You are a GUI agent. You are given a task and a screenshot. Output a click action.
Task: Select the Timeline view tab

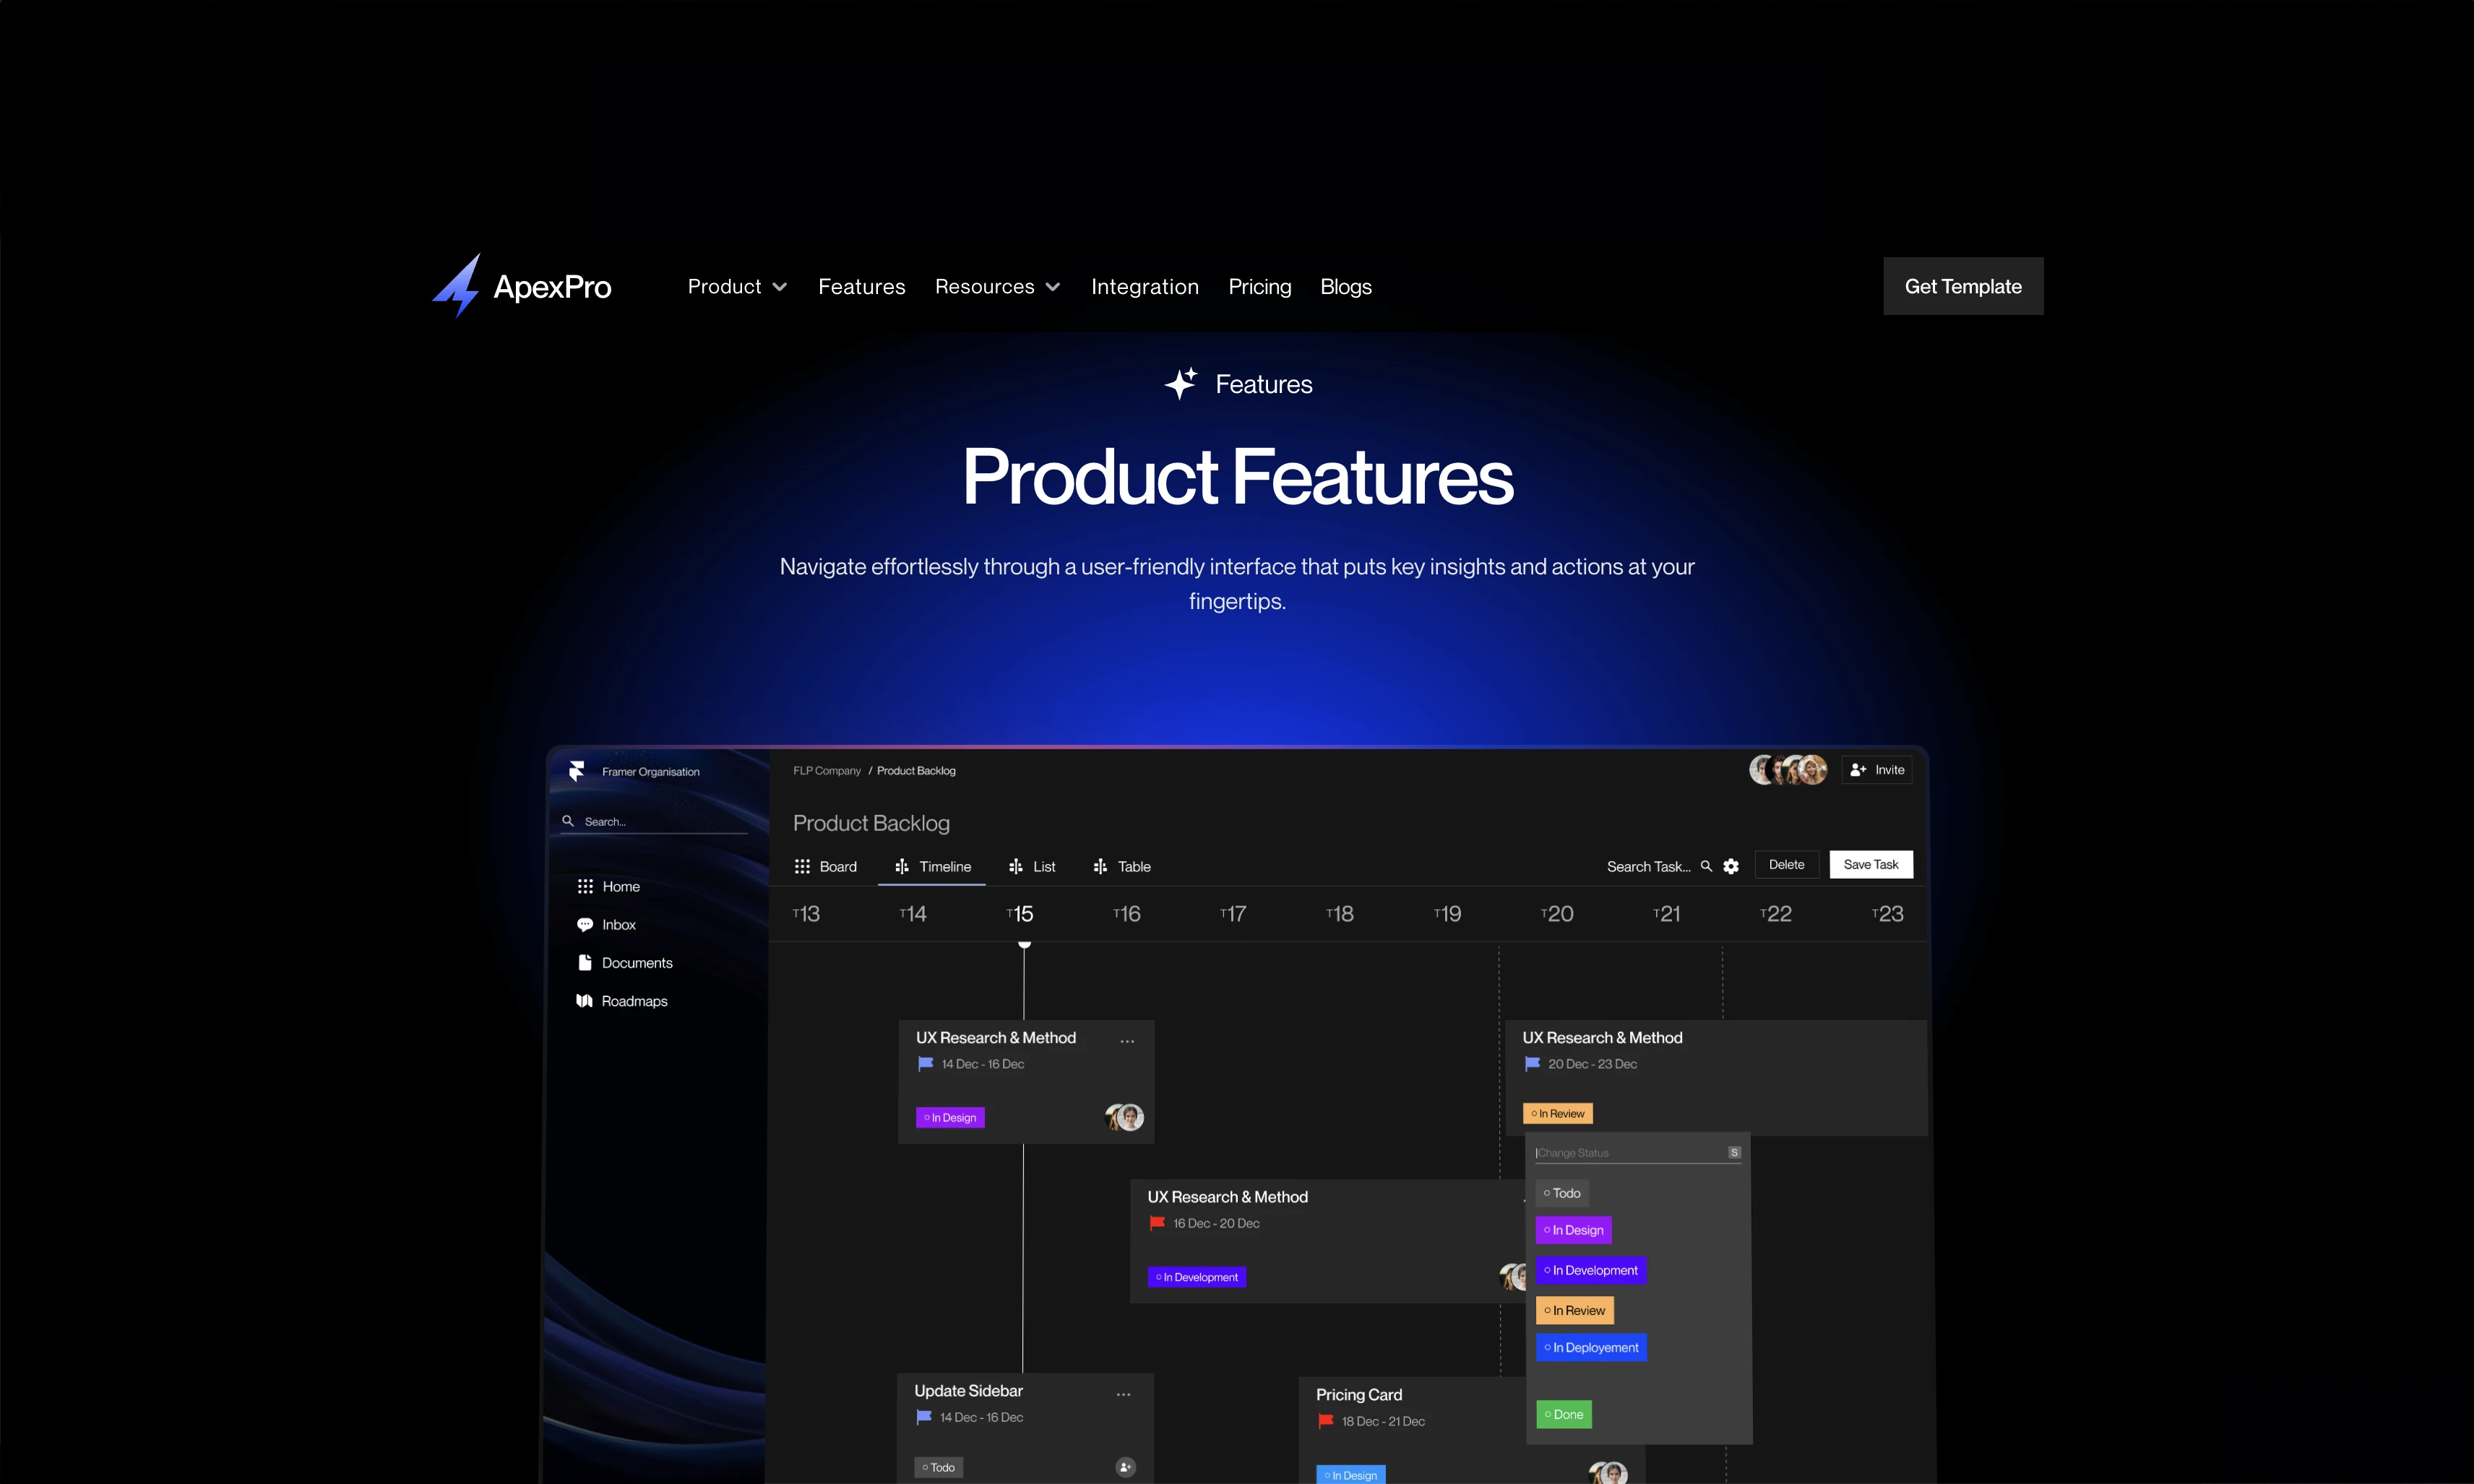pyautogui.click(x=932, y=867)
